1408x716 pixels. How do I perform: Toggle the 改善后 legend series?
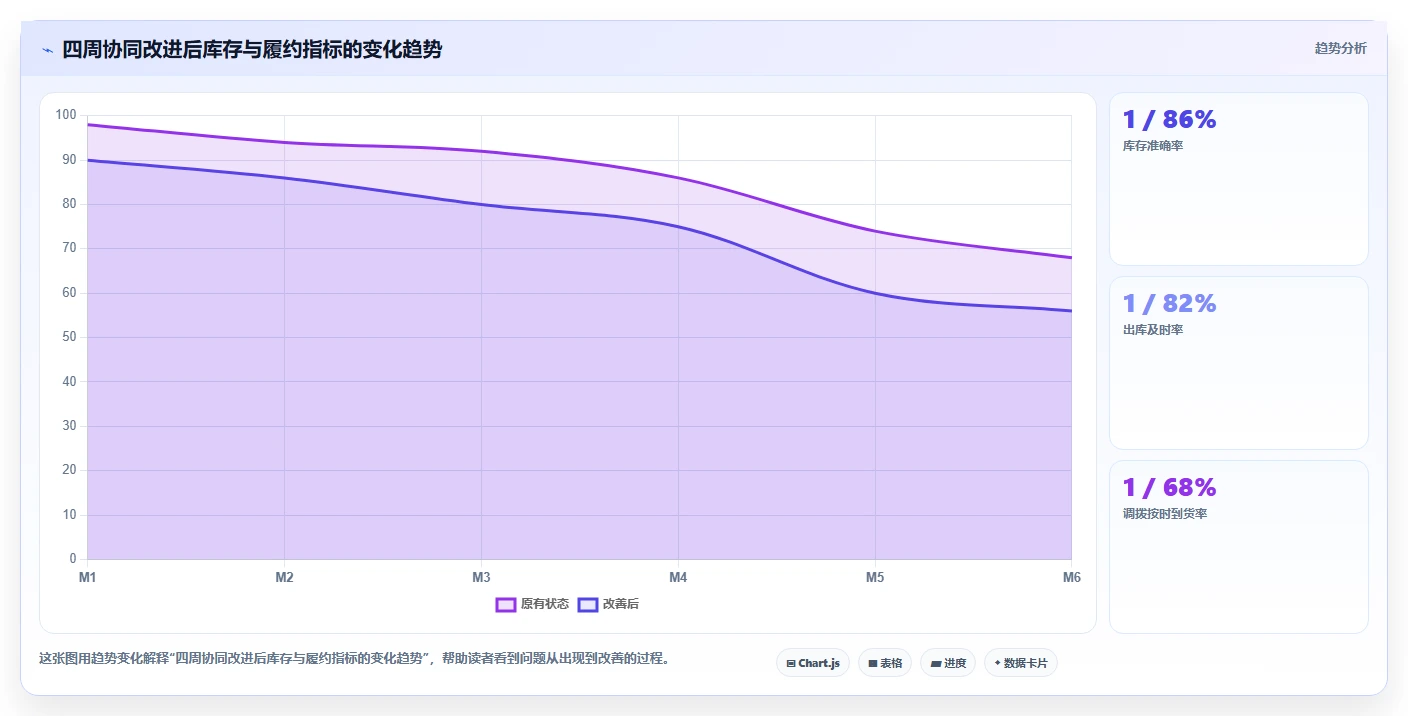608,604
